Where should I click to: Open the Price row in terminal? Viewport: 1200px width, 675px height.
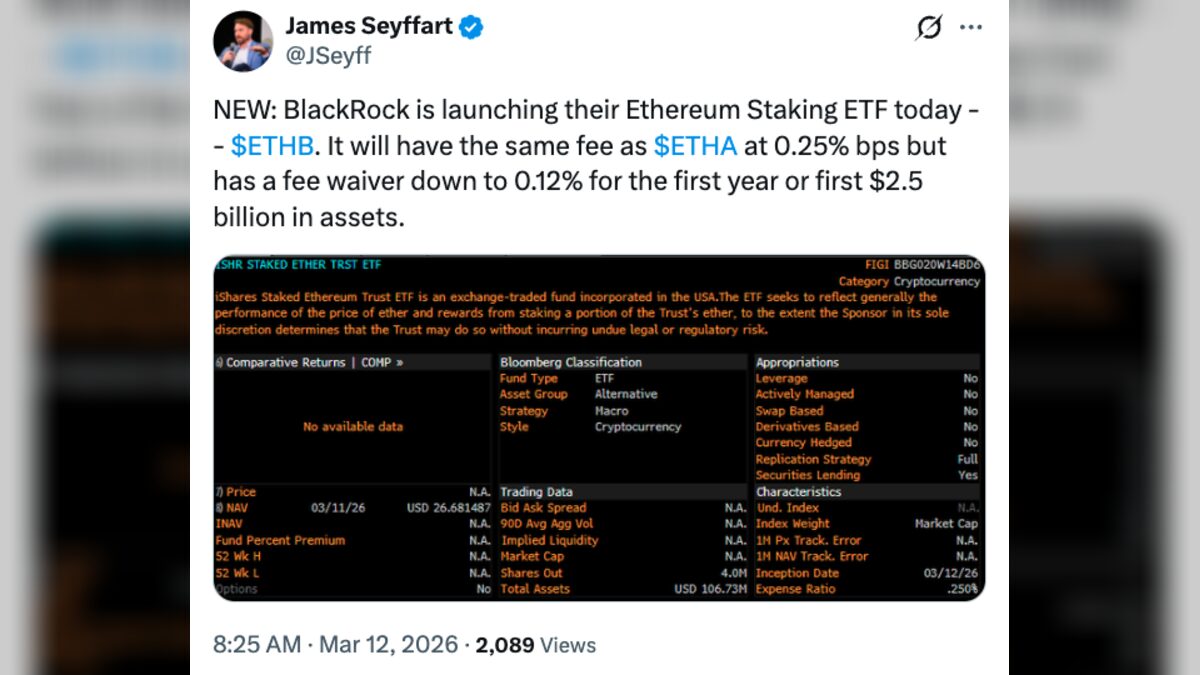[240, 492]
